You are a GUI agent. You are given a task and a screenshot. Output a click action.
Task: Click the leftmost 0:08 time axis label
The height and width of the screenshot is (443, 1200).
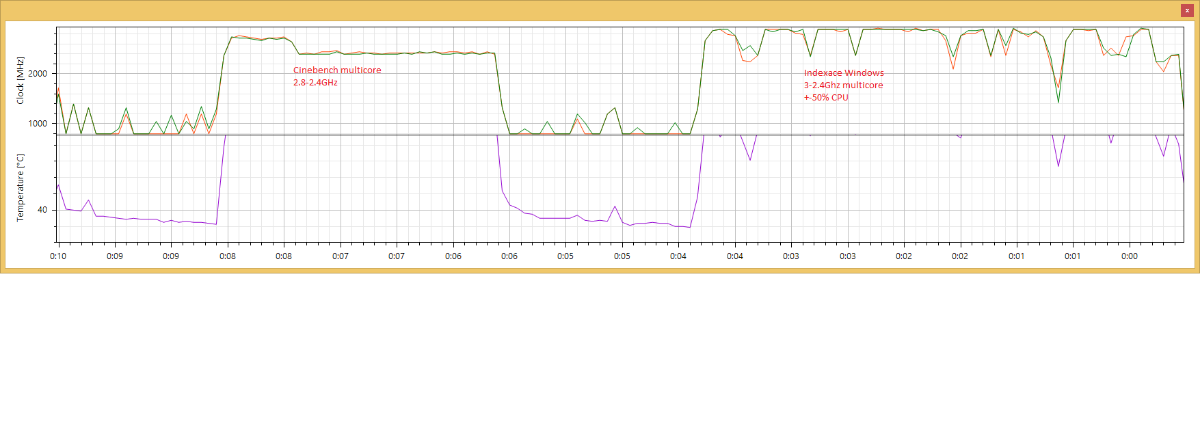coord(228,256)
